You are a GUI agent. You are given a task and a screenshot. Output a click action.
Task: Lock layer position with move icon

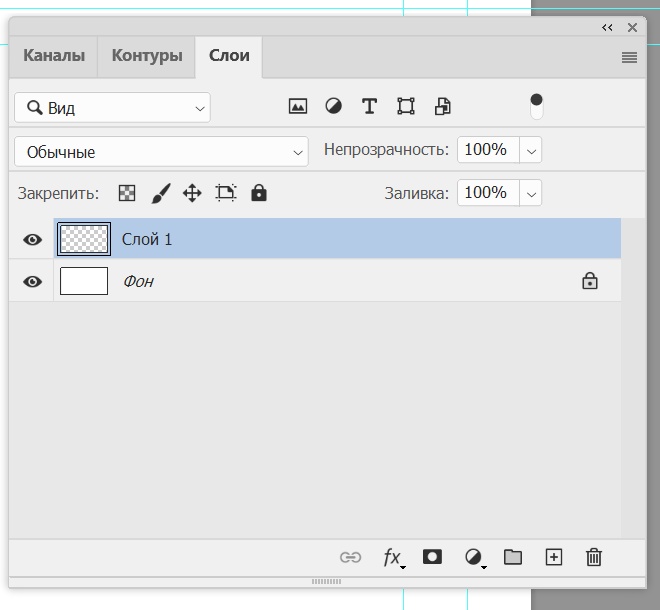tap(192, 193)
